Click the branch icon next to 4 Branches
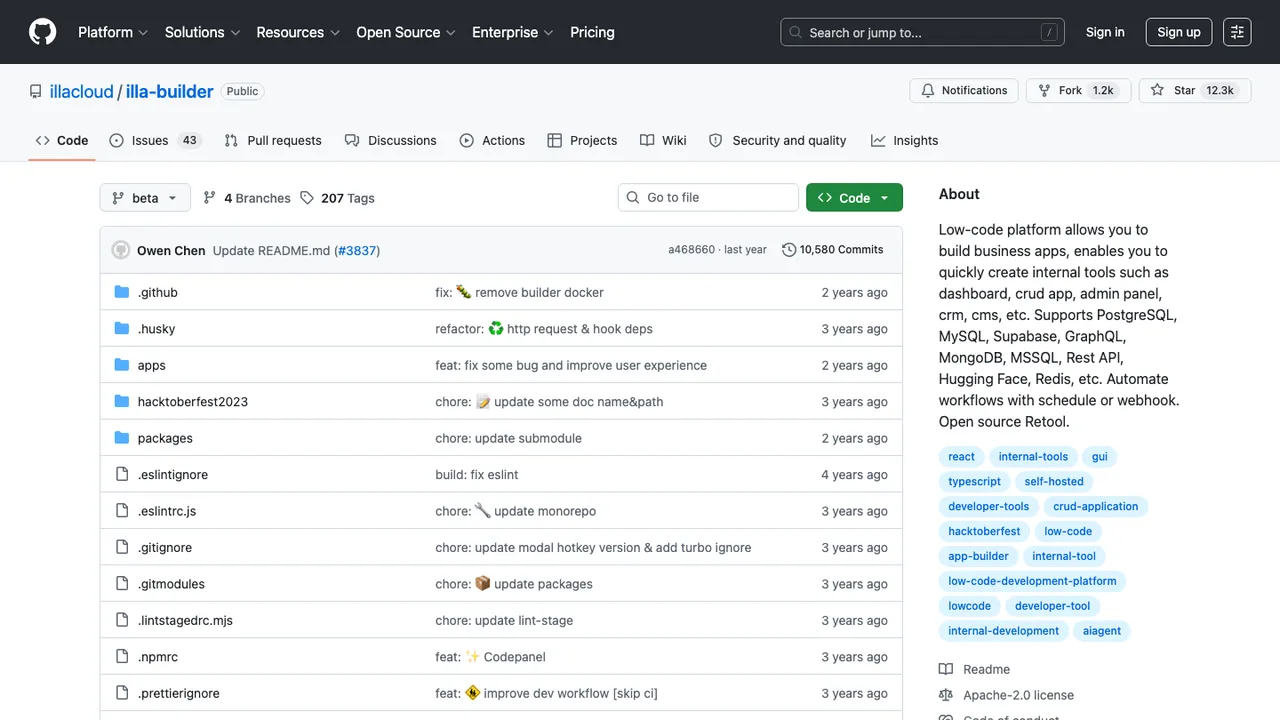 pyautogui.click(x=210, y=198)
